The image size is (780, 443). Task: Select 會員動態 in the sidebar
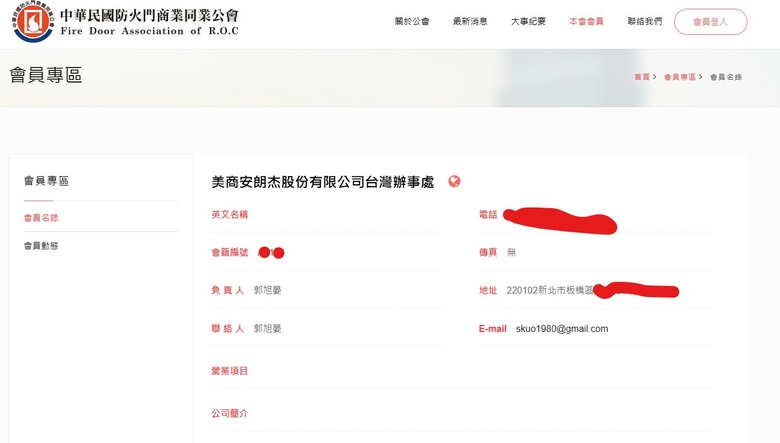(41, 246)
